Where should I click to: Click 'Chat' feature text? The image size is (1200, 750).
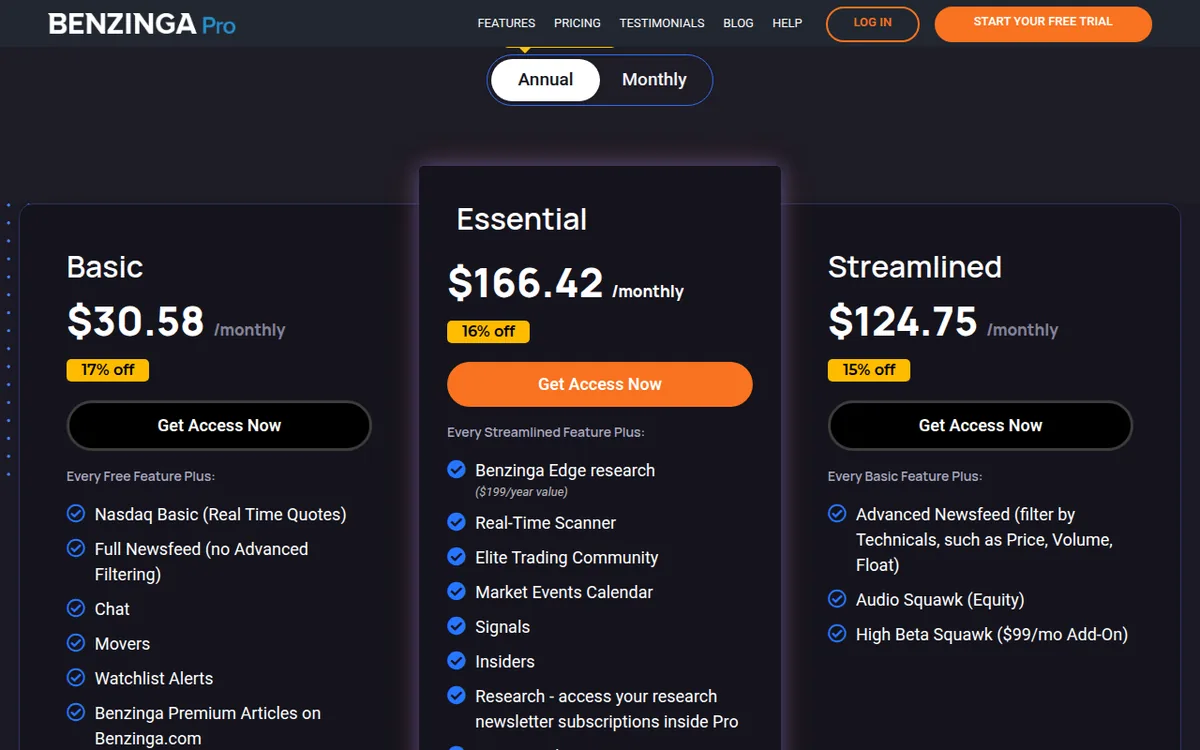(x=112, y=609)
